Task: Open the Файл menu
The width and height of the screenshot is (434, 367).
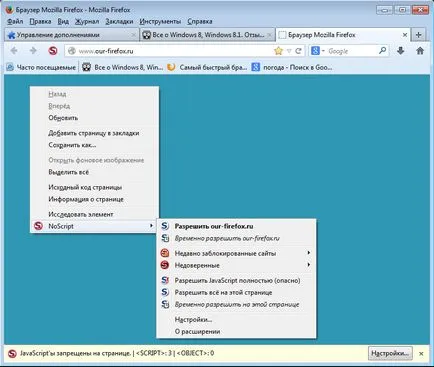Action: point(15,22)
